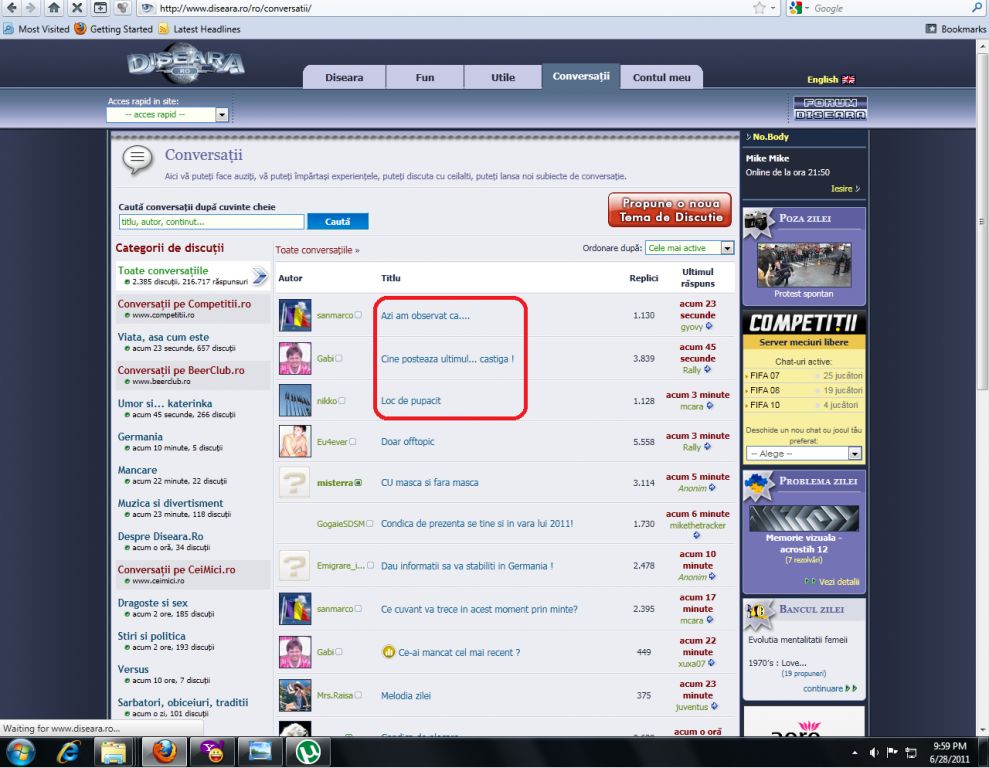Click the status box next to Eu4ever
The width and height of the screenshot is (989, 768).
353,441
